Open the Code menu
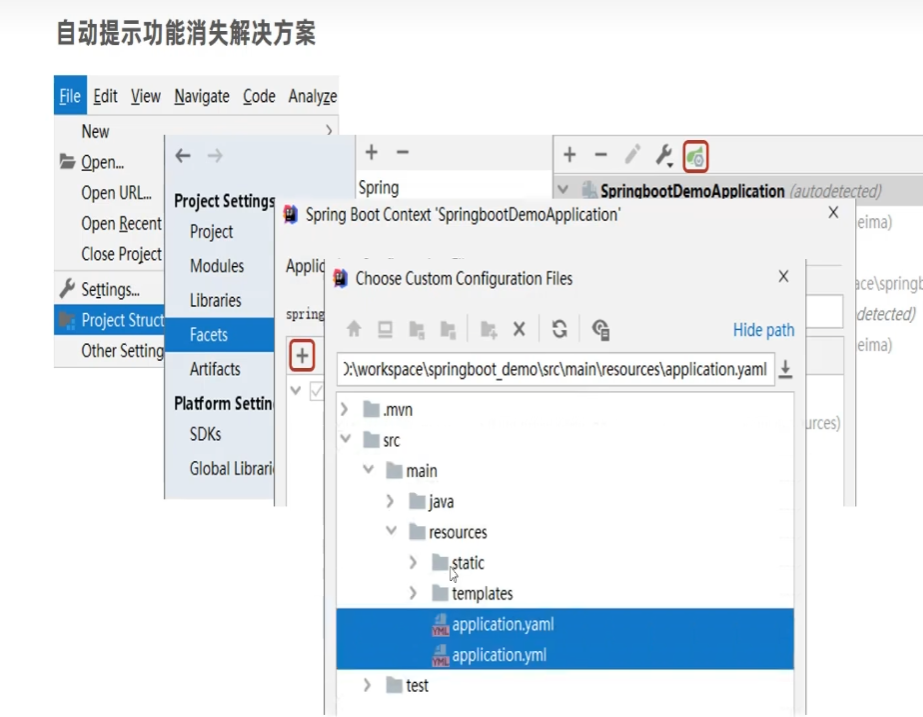The height and width of the screenshot is (717, 923). pyautogui.click(x=259, y=95)
